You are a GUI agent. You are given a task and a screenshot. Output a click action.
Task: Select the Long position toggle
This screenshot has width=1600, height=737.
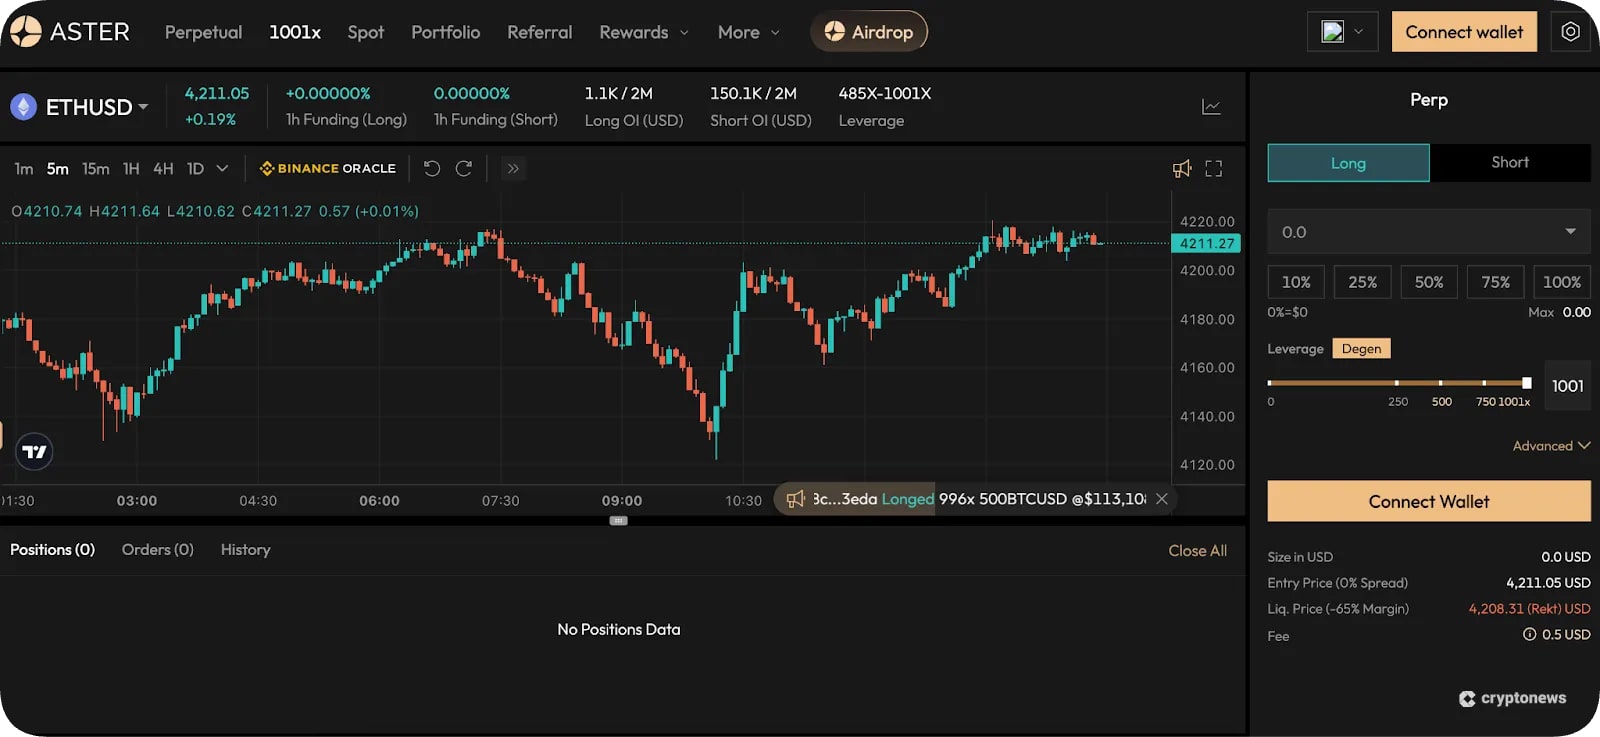(1348, 163)
